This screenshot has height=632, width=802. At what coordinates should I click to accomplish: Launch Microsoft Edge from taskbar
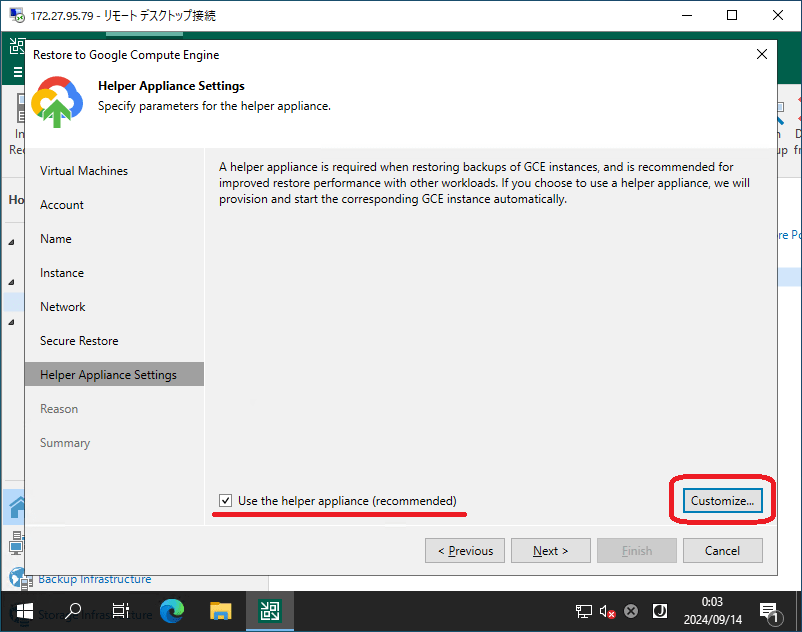pos(172,611)
